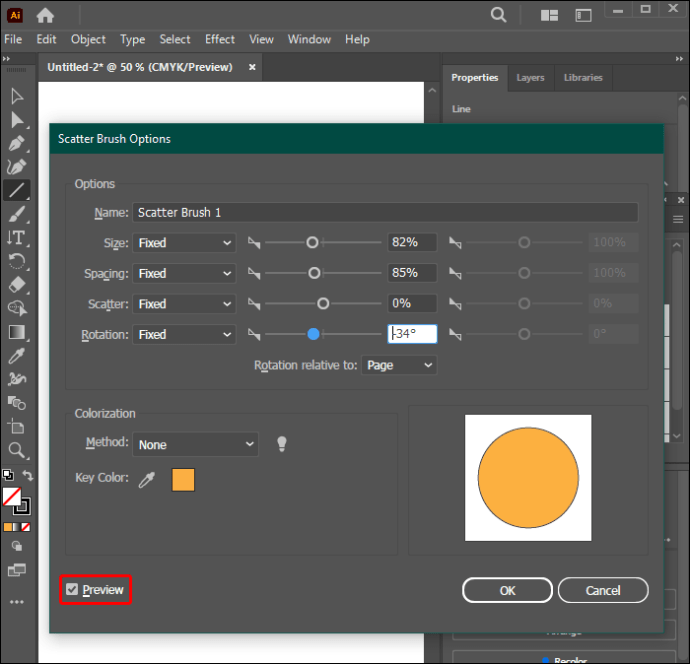The height and width of the screenshot is (664, 690).
Task: Select the Pen tool
Action: (x=17, y=143)
